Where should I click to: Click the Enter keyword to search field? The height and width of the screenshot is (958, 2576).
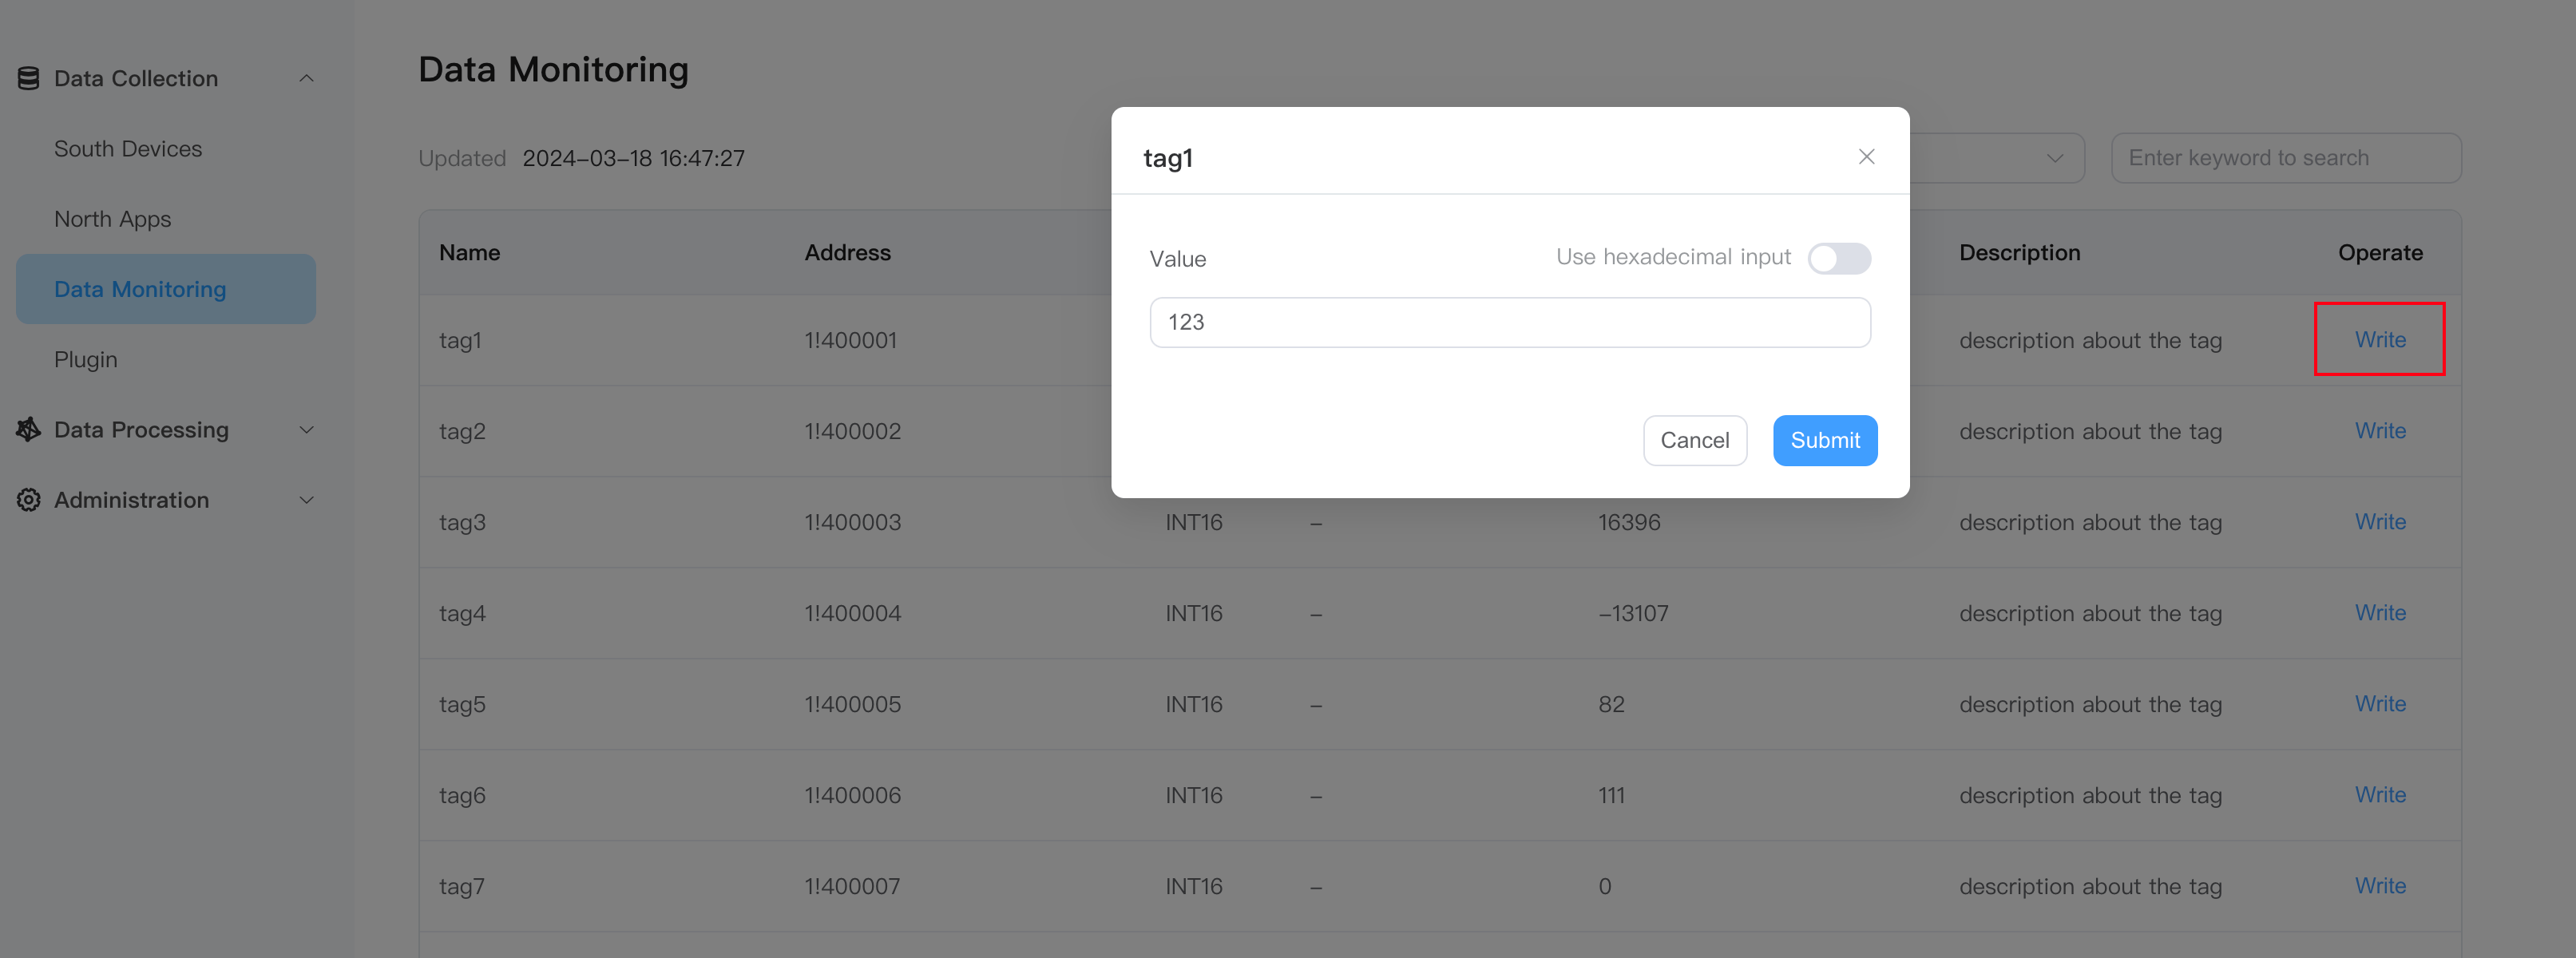(x=2285, y=158)
